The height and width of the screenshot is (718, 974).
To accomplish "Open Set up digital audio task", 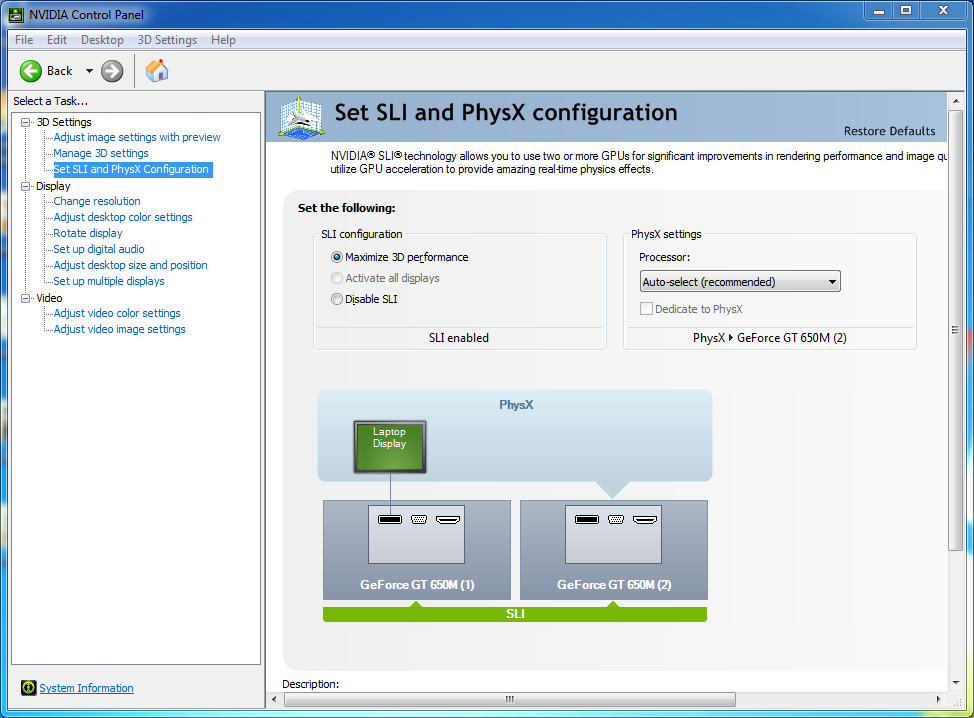I will click(x=99, y=249).
